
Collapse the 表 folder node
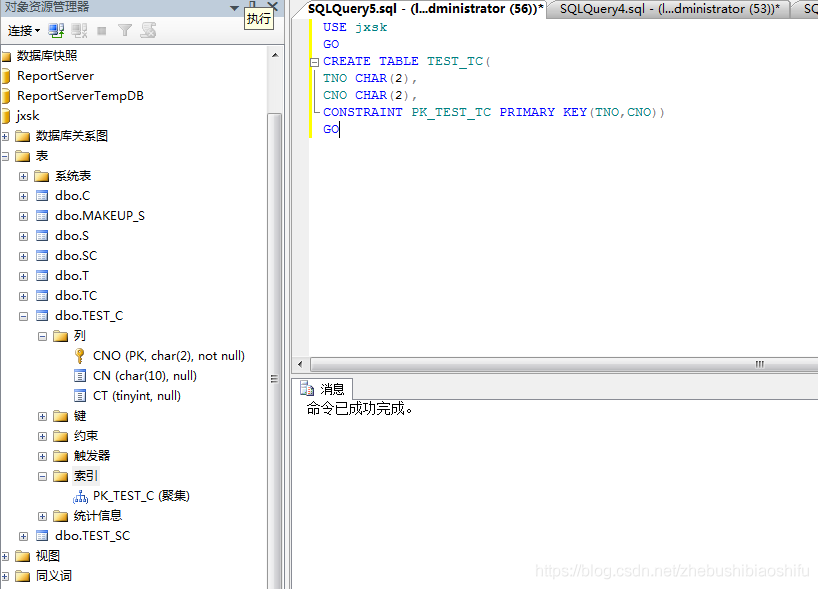pyautogui.click(x=5, y=156)
